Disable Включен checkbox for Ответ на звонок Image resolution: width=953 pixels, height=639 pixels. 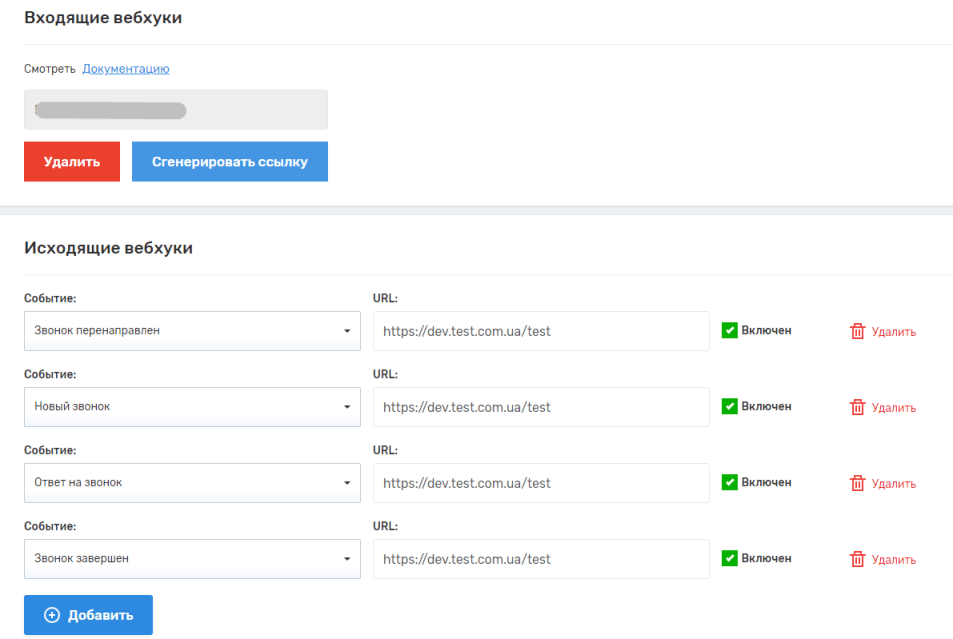click(730, 482)
